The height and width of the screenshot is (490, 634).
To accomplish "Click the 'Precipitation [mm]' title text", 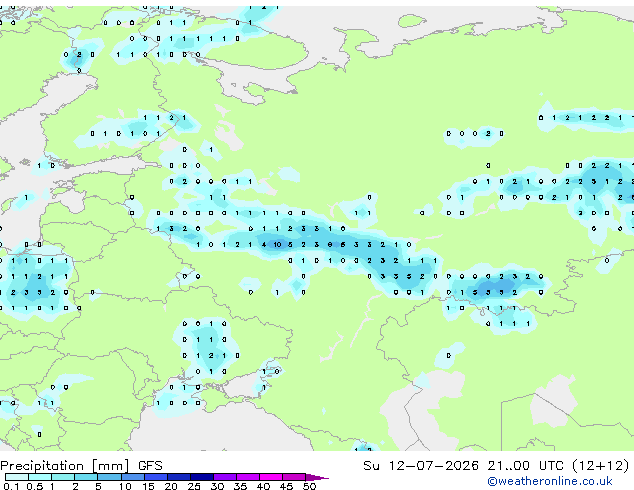I will click(x=65, y=466).
